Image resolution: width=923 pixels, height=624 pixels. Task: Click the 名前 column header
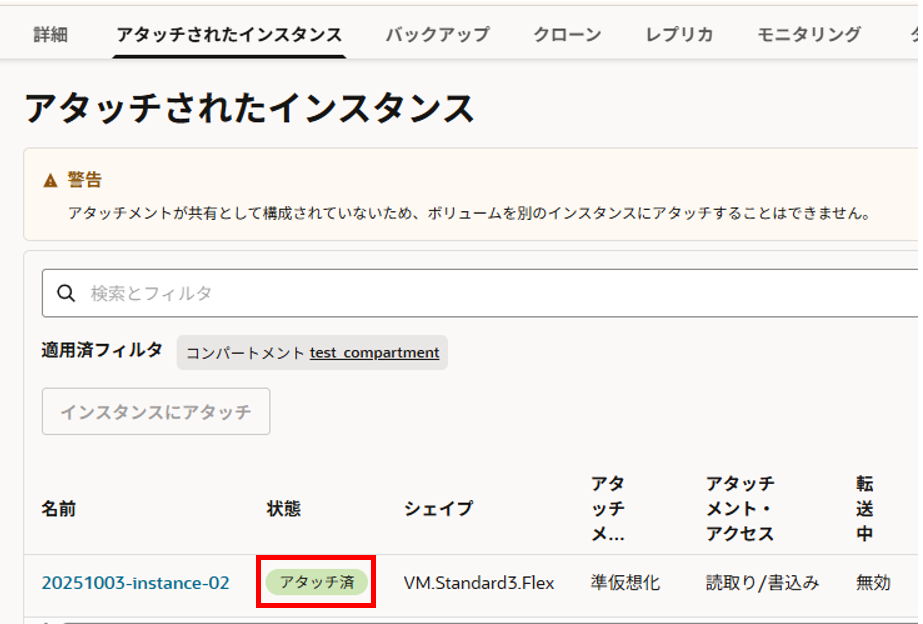coord(59,509)
